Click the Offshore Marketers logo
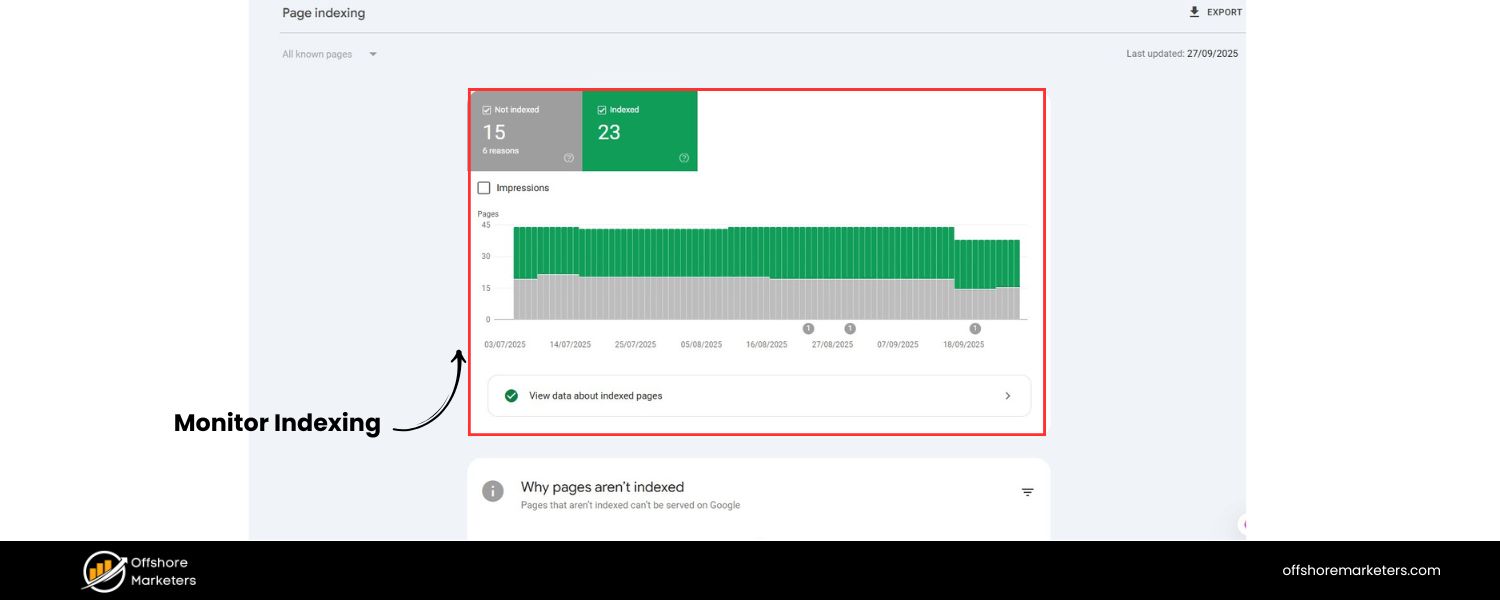 coord(138,570)
